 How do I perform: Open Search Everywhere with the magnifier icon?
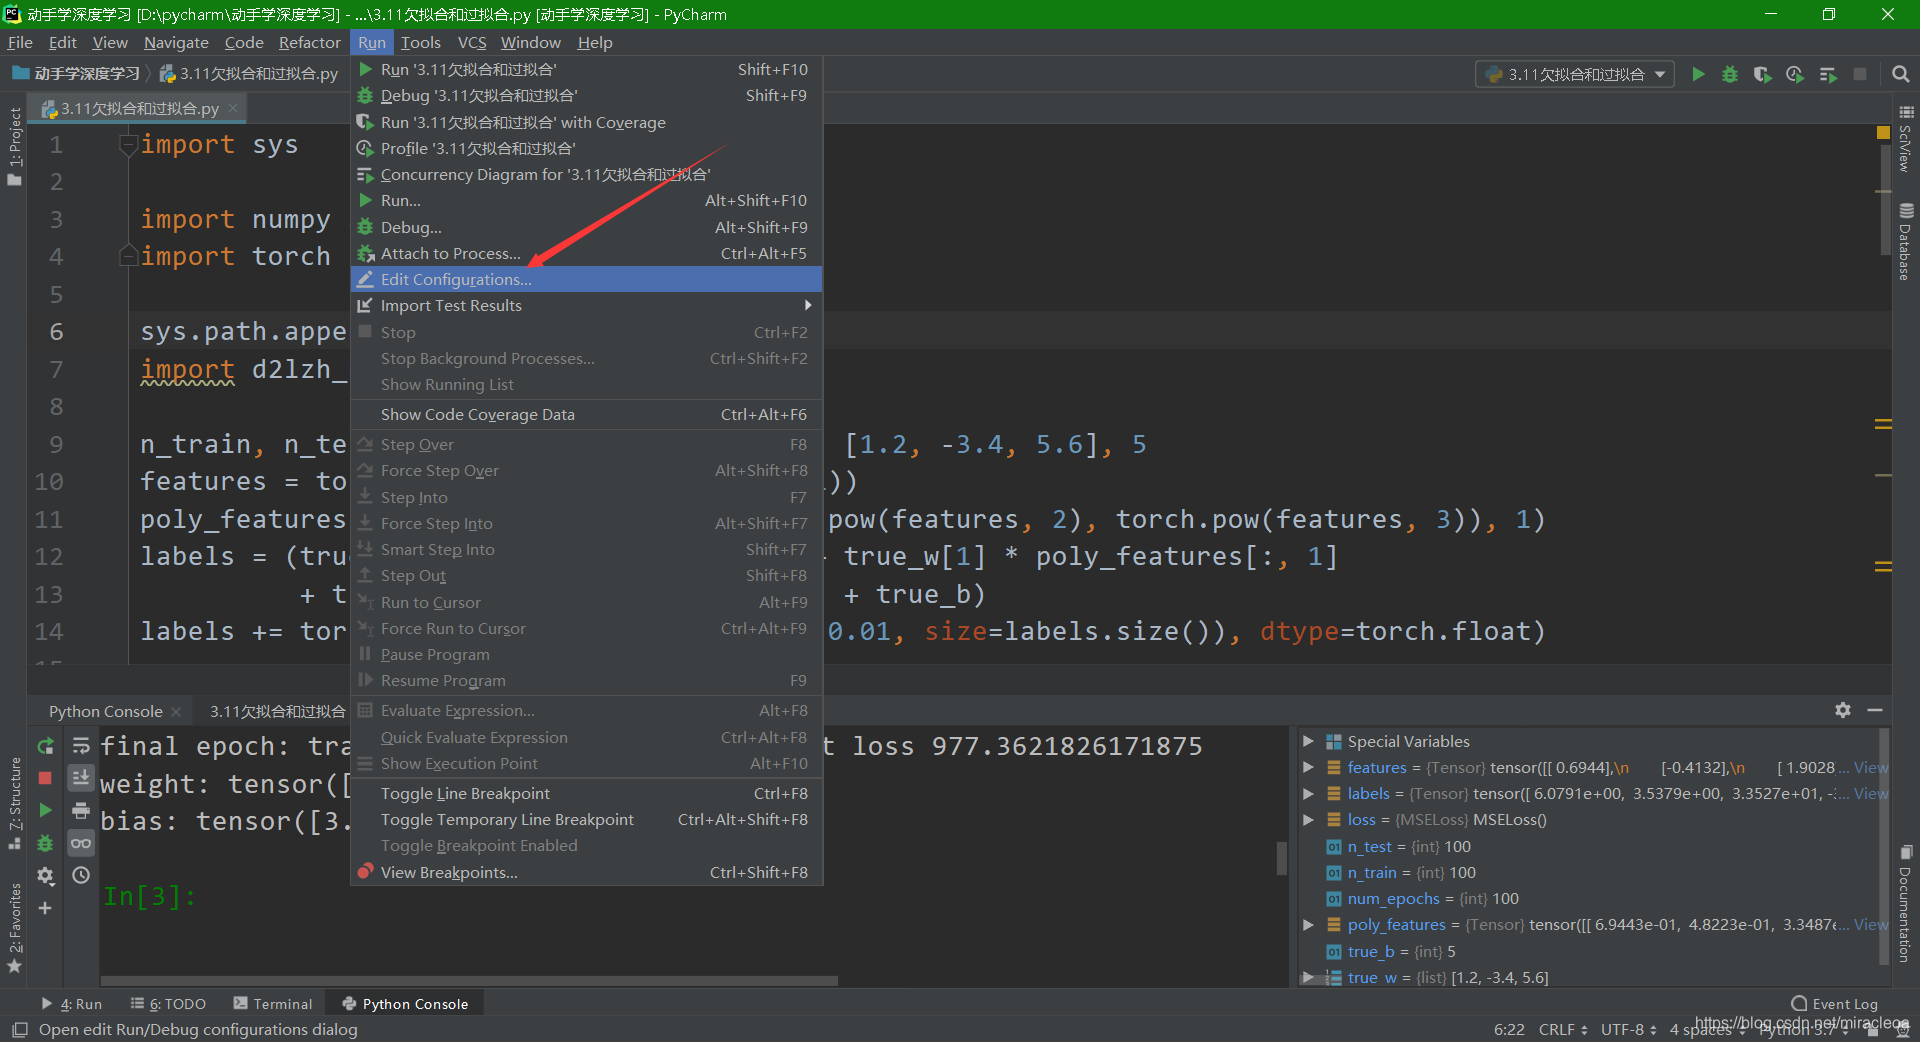[1901, 74]
